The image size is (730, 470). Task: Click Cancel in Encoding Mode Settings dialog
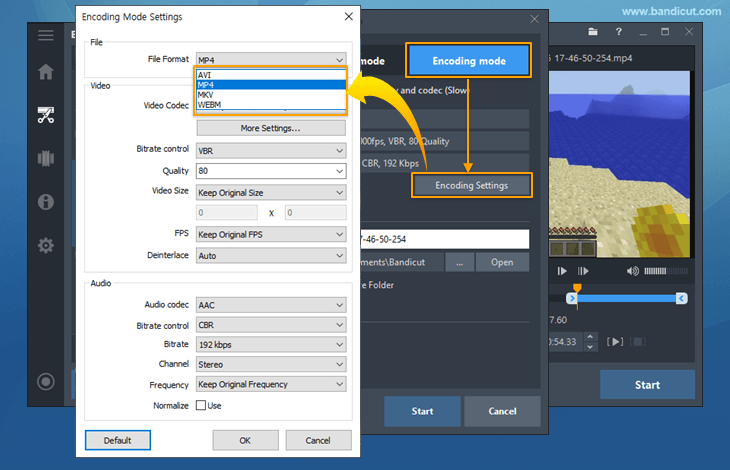(318, 440)
